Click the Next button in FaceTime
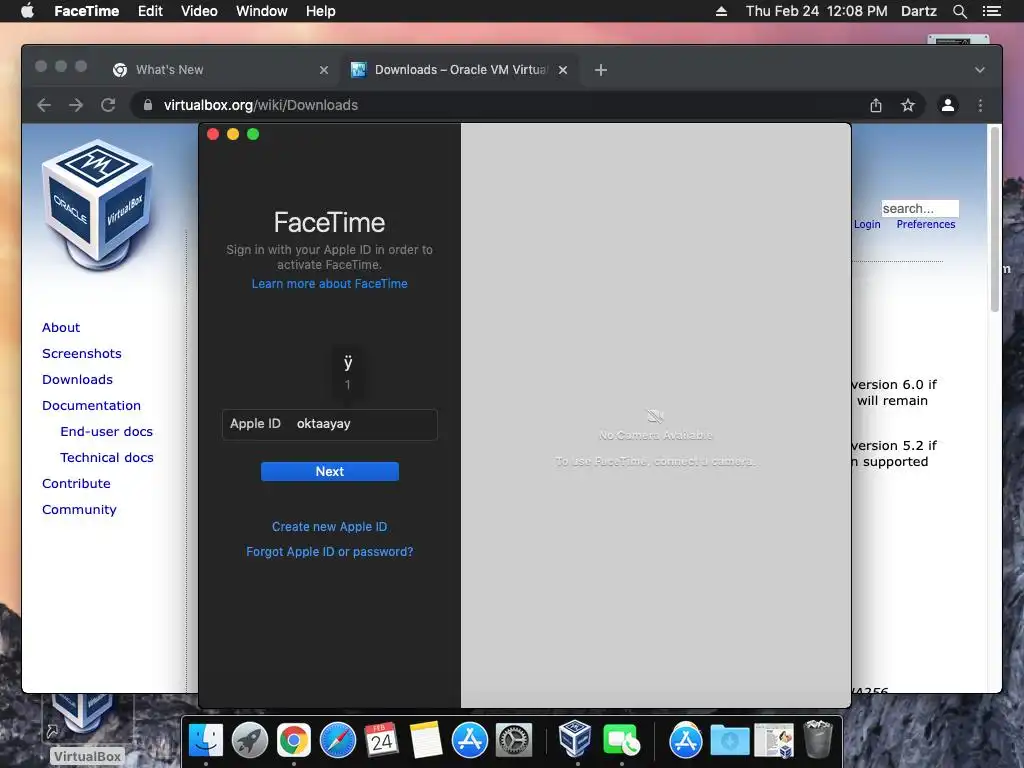Screen dimensions: 1024x768 tap(329, 472)
